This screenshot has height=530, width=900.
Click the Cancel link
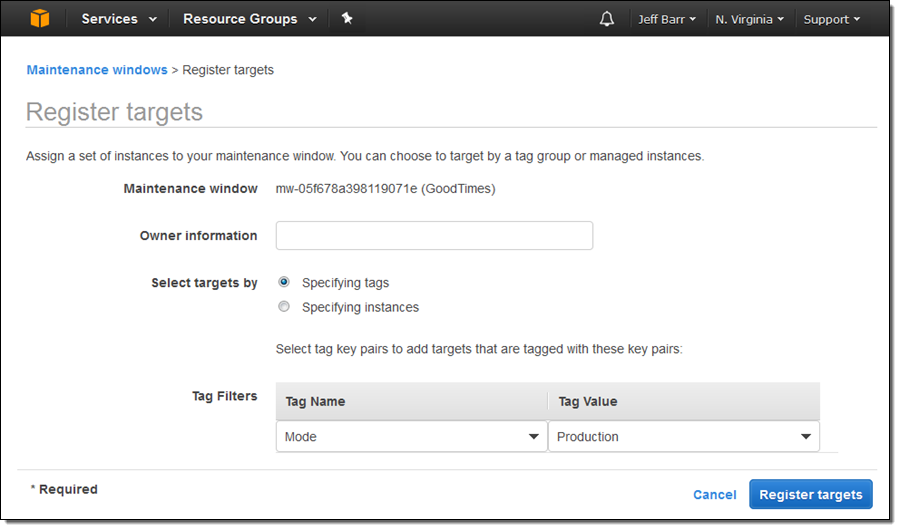[715, 495]
